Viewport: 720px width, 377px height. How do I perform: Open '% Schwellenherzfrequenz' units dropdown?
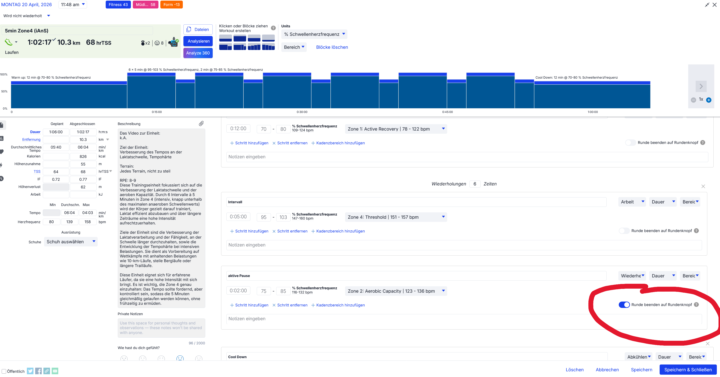pos(315,34)
